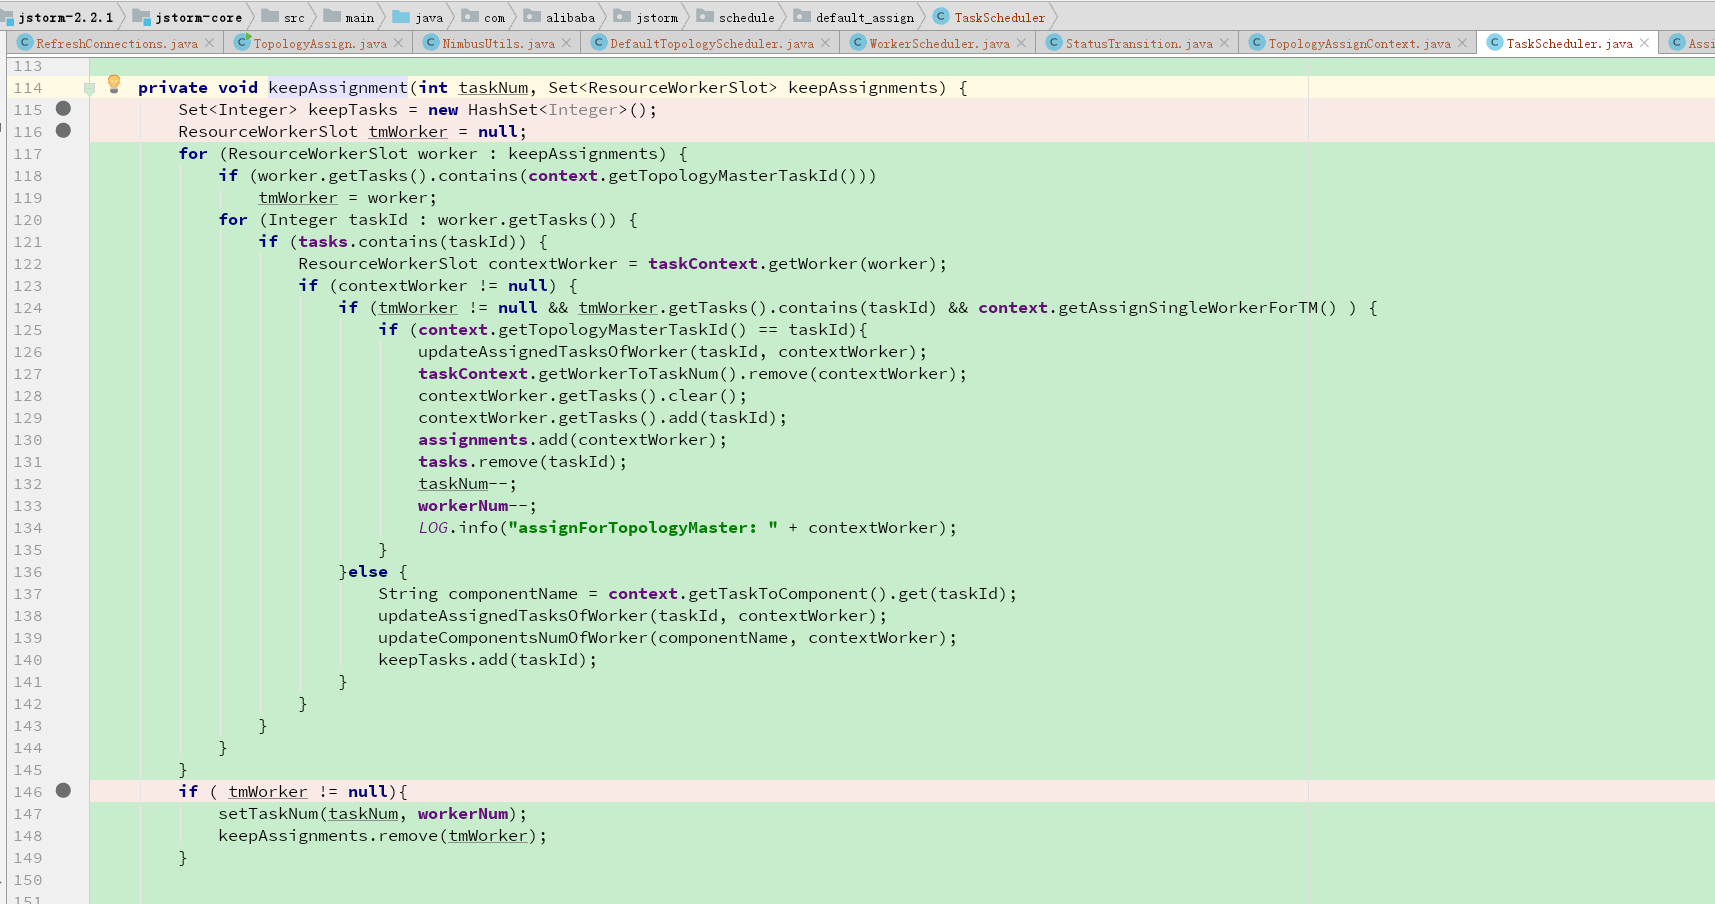This screenshot has width=1715, height=904.
Task: Click the keepAssignment method name on line 114
Action: coord(338,87)
